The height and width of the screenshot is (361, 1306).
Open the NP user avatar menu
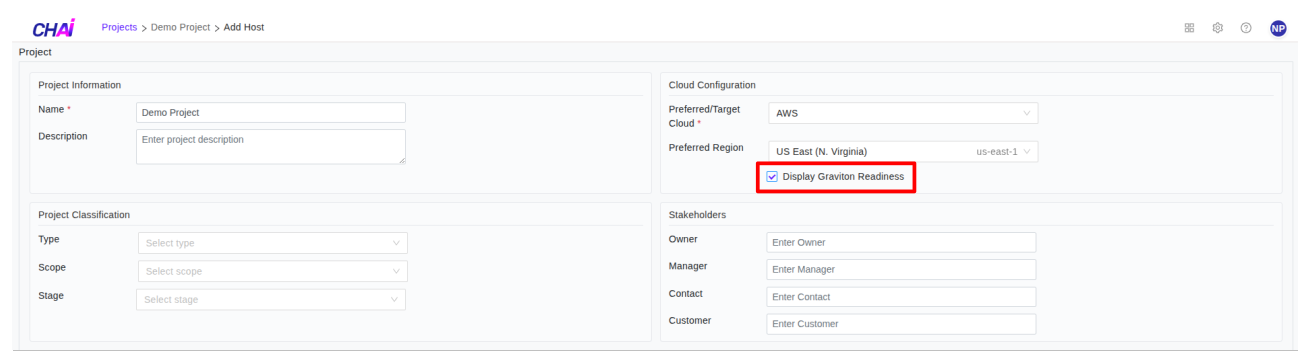click(x=1278, y=28)
